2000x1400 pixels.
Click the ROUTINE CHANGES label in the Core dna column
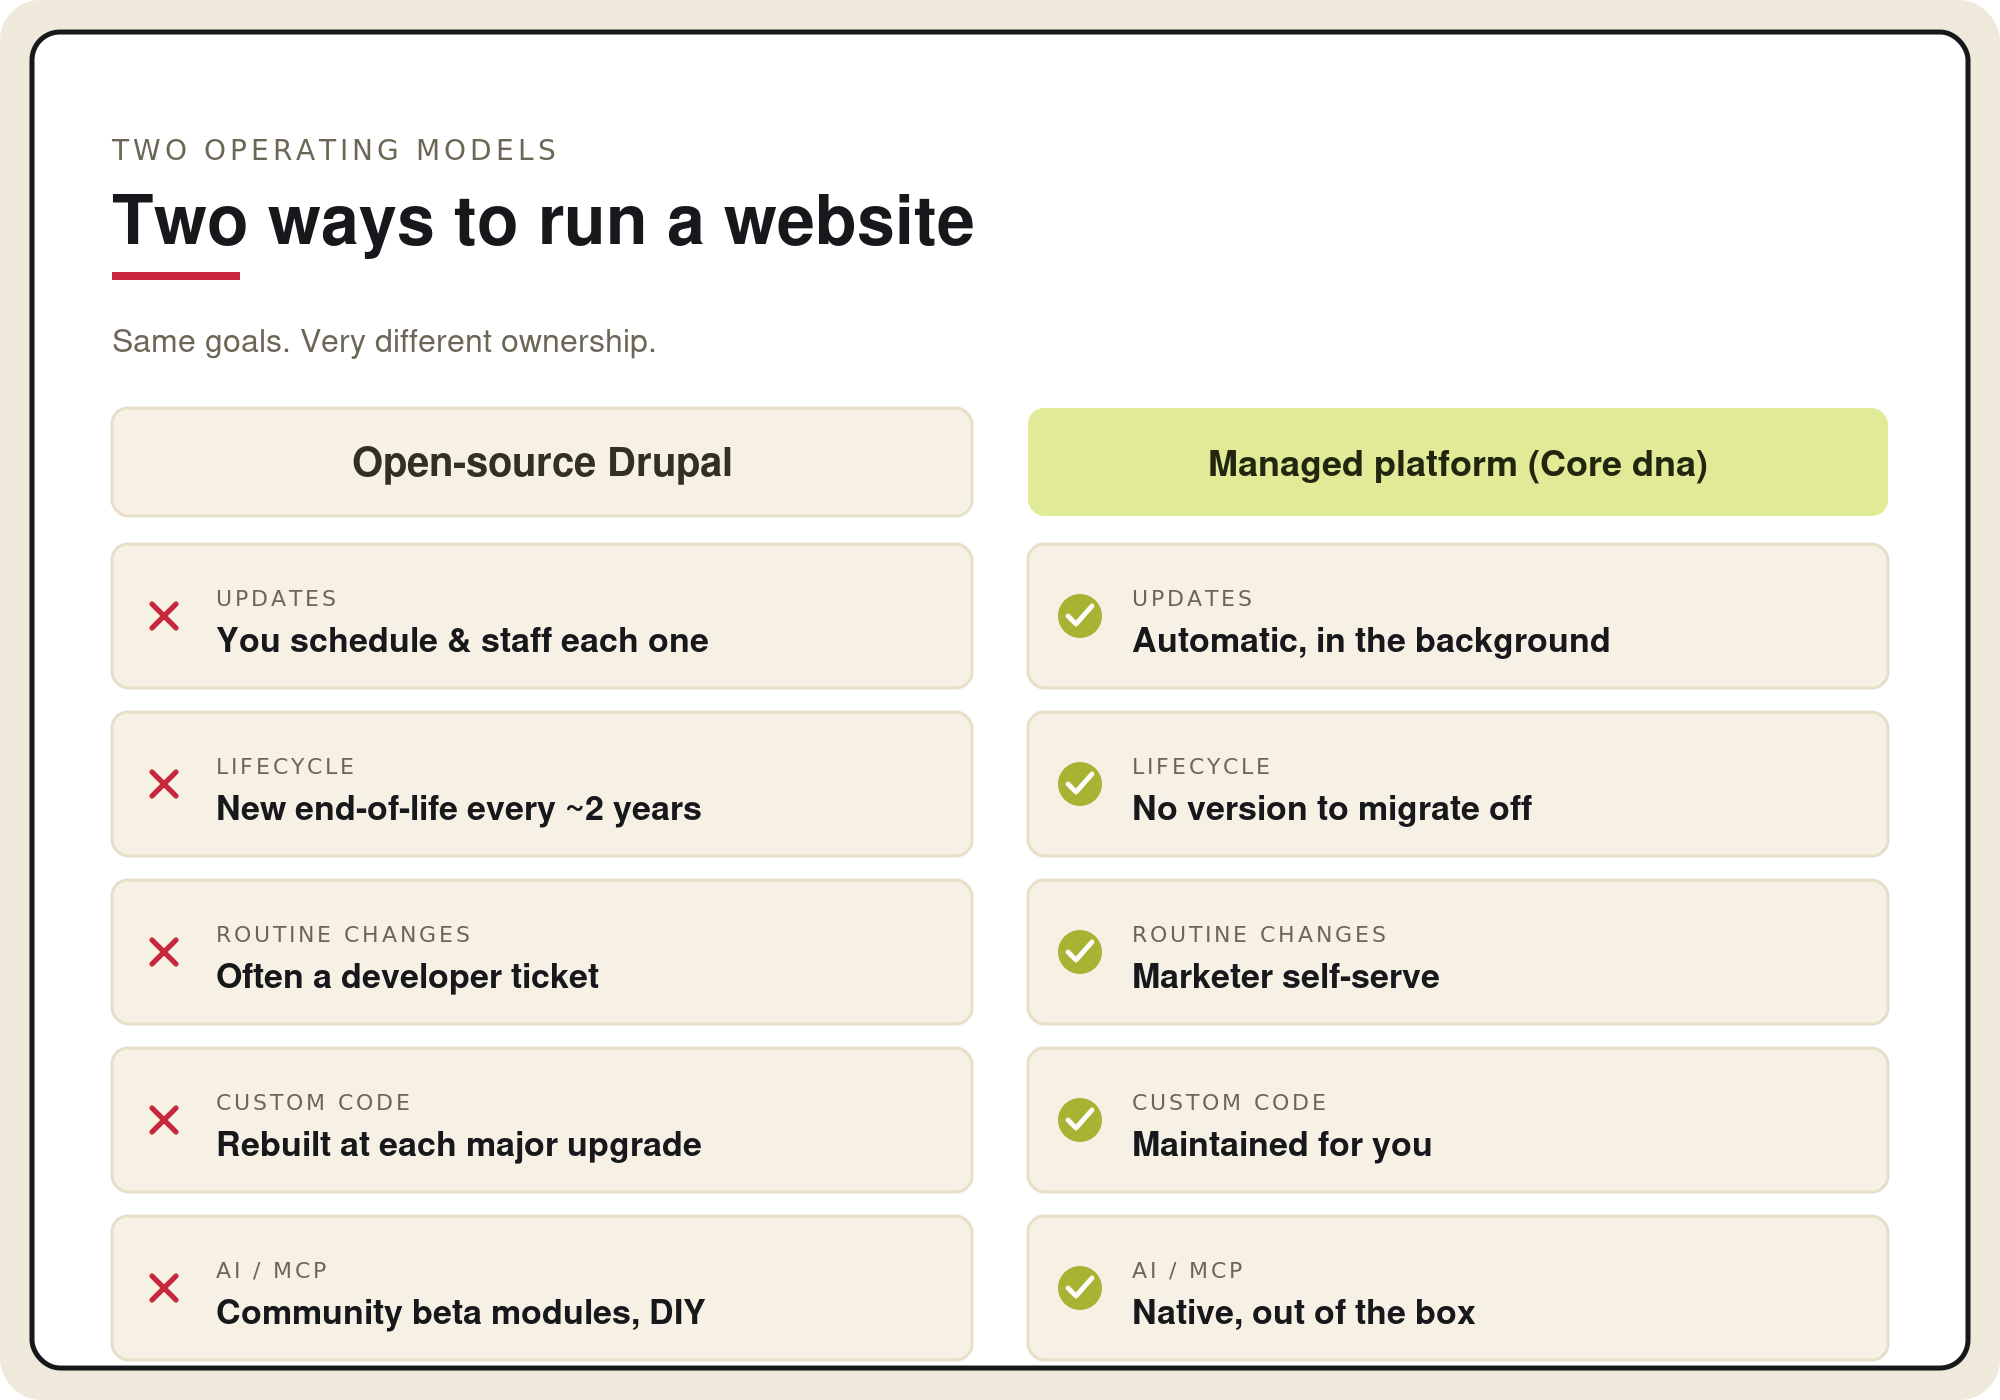(x=1259, y=934)
